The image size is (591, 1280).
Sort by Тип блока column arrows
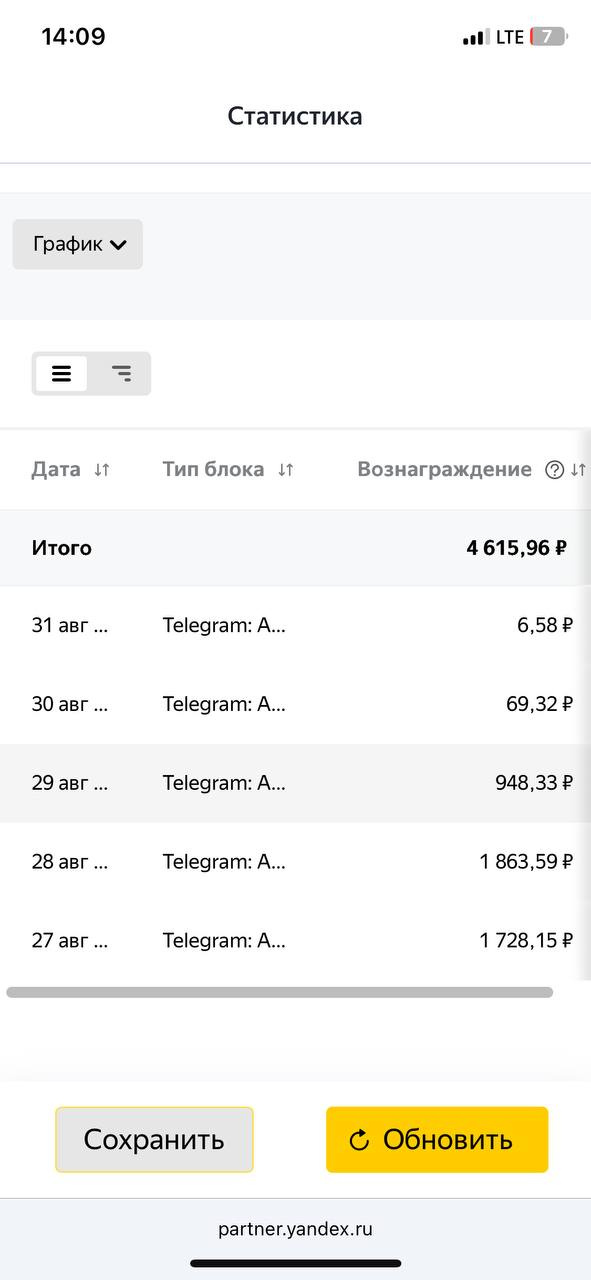(x=286, y=470)
